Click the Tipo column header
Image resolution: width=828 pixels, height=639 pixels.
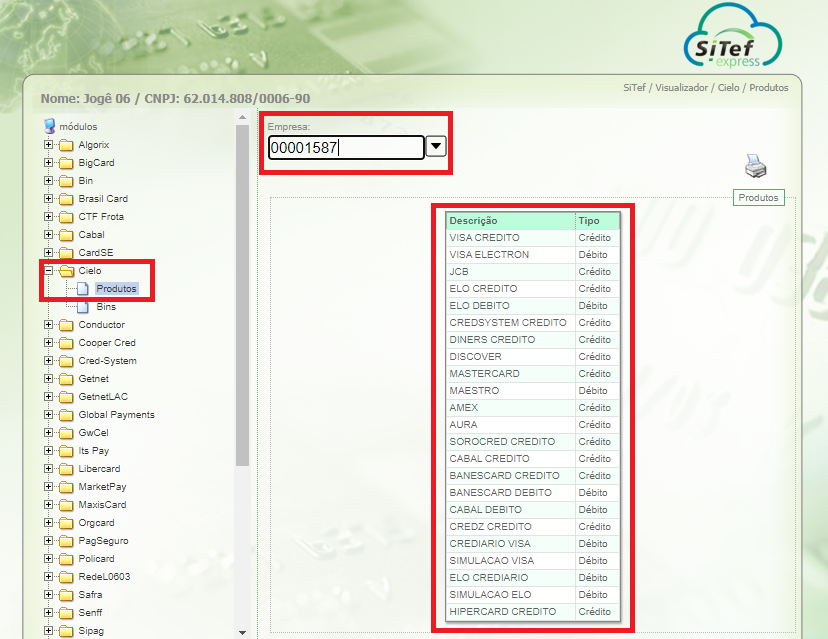point(597,221)
